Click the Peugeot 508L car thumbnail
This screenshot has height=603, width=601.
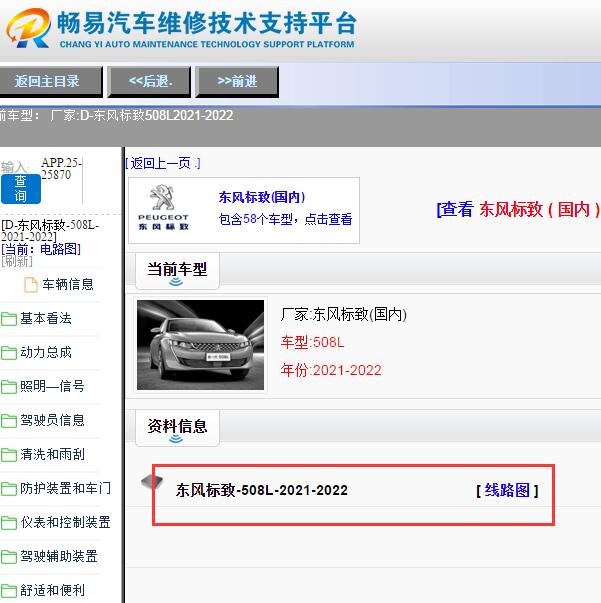[200, 345]
